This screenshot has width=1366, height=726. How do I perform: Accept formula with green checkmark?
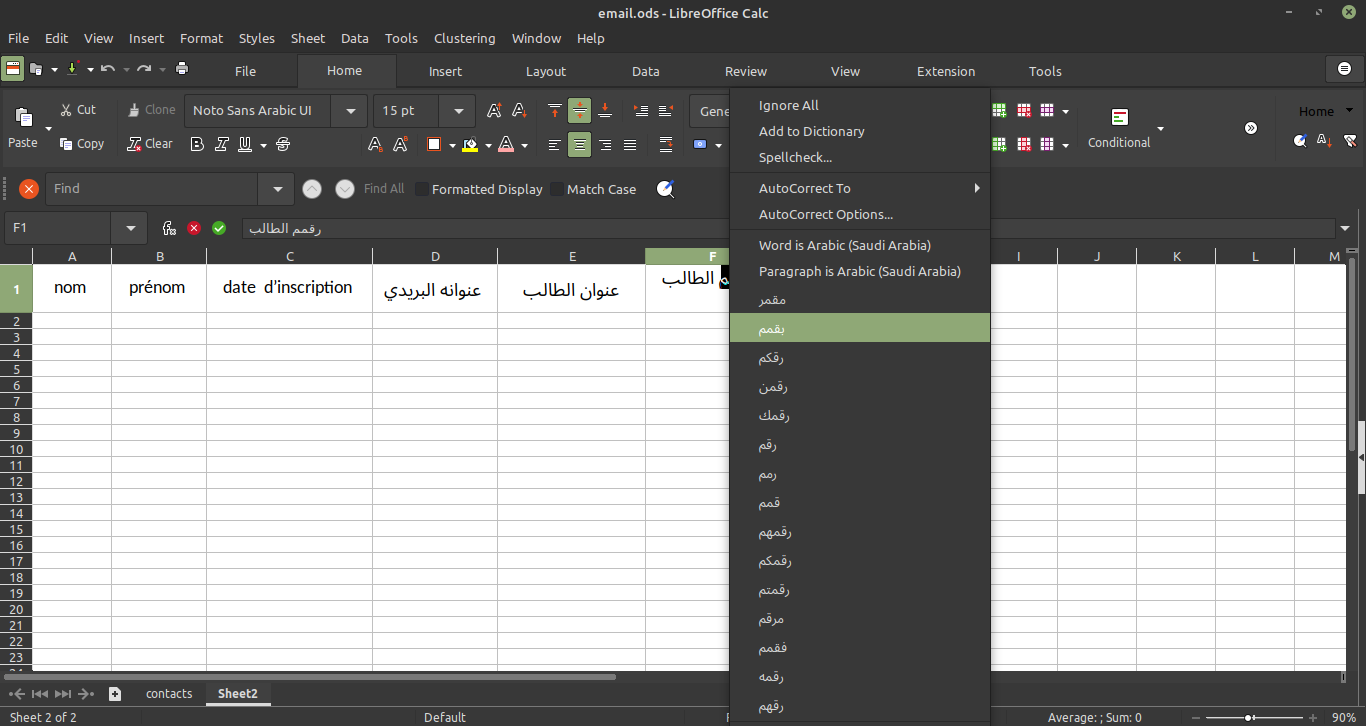219,228
